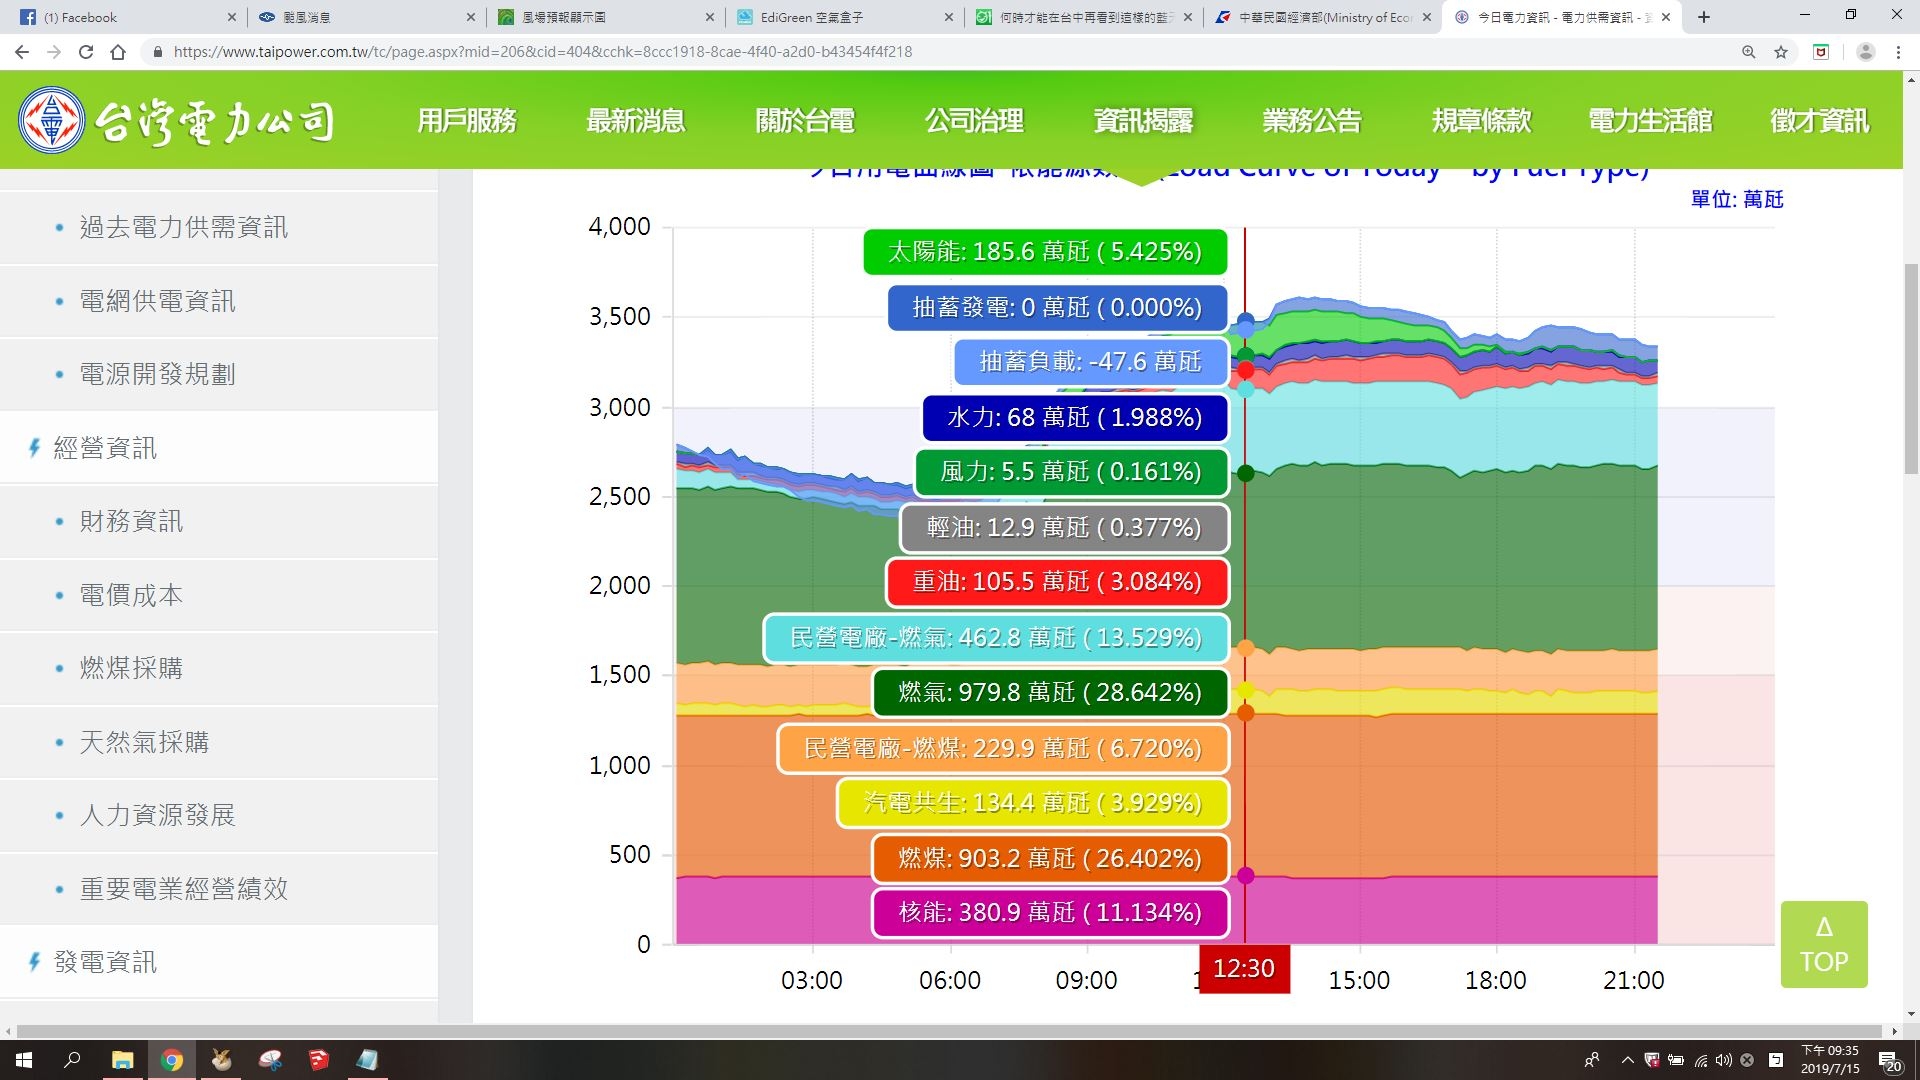Open 人力資源發展 in sidebar
The image size is (1920, 1080).
219,815
